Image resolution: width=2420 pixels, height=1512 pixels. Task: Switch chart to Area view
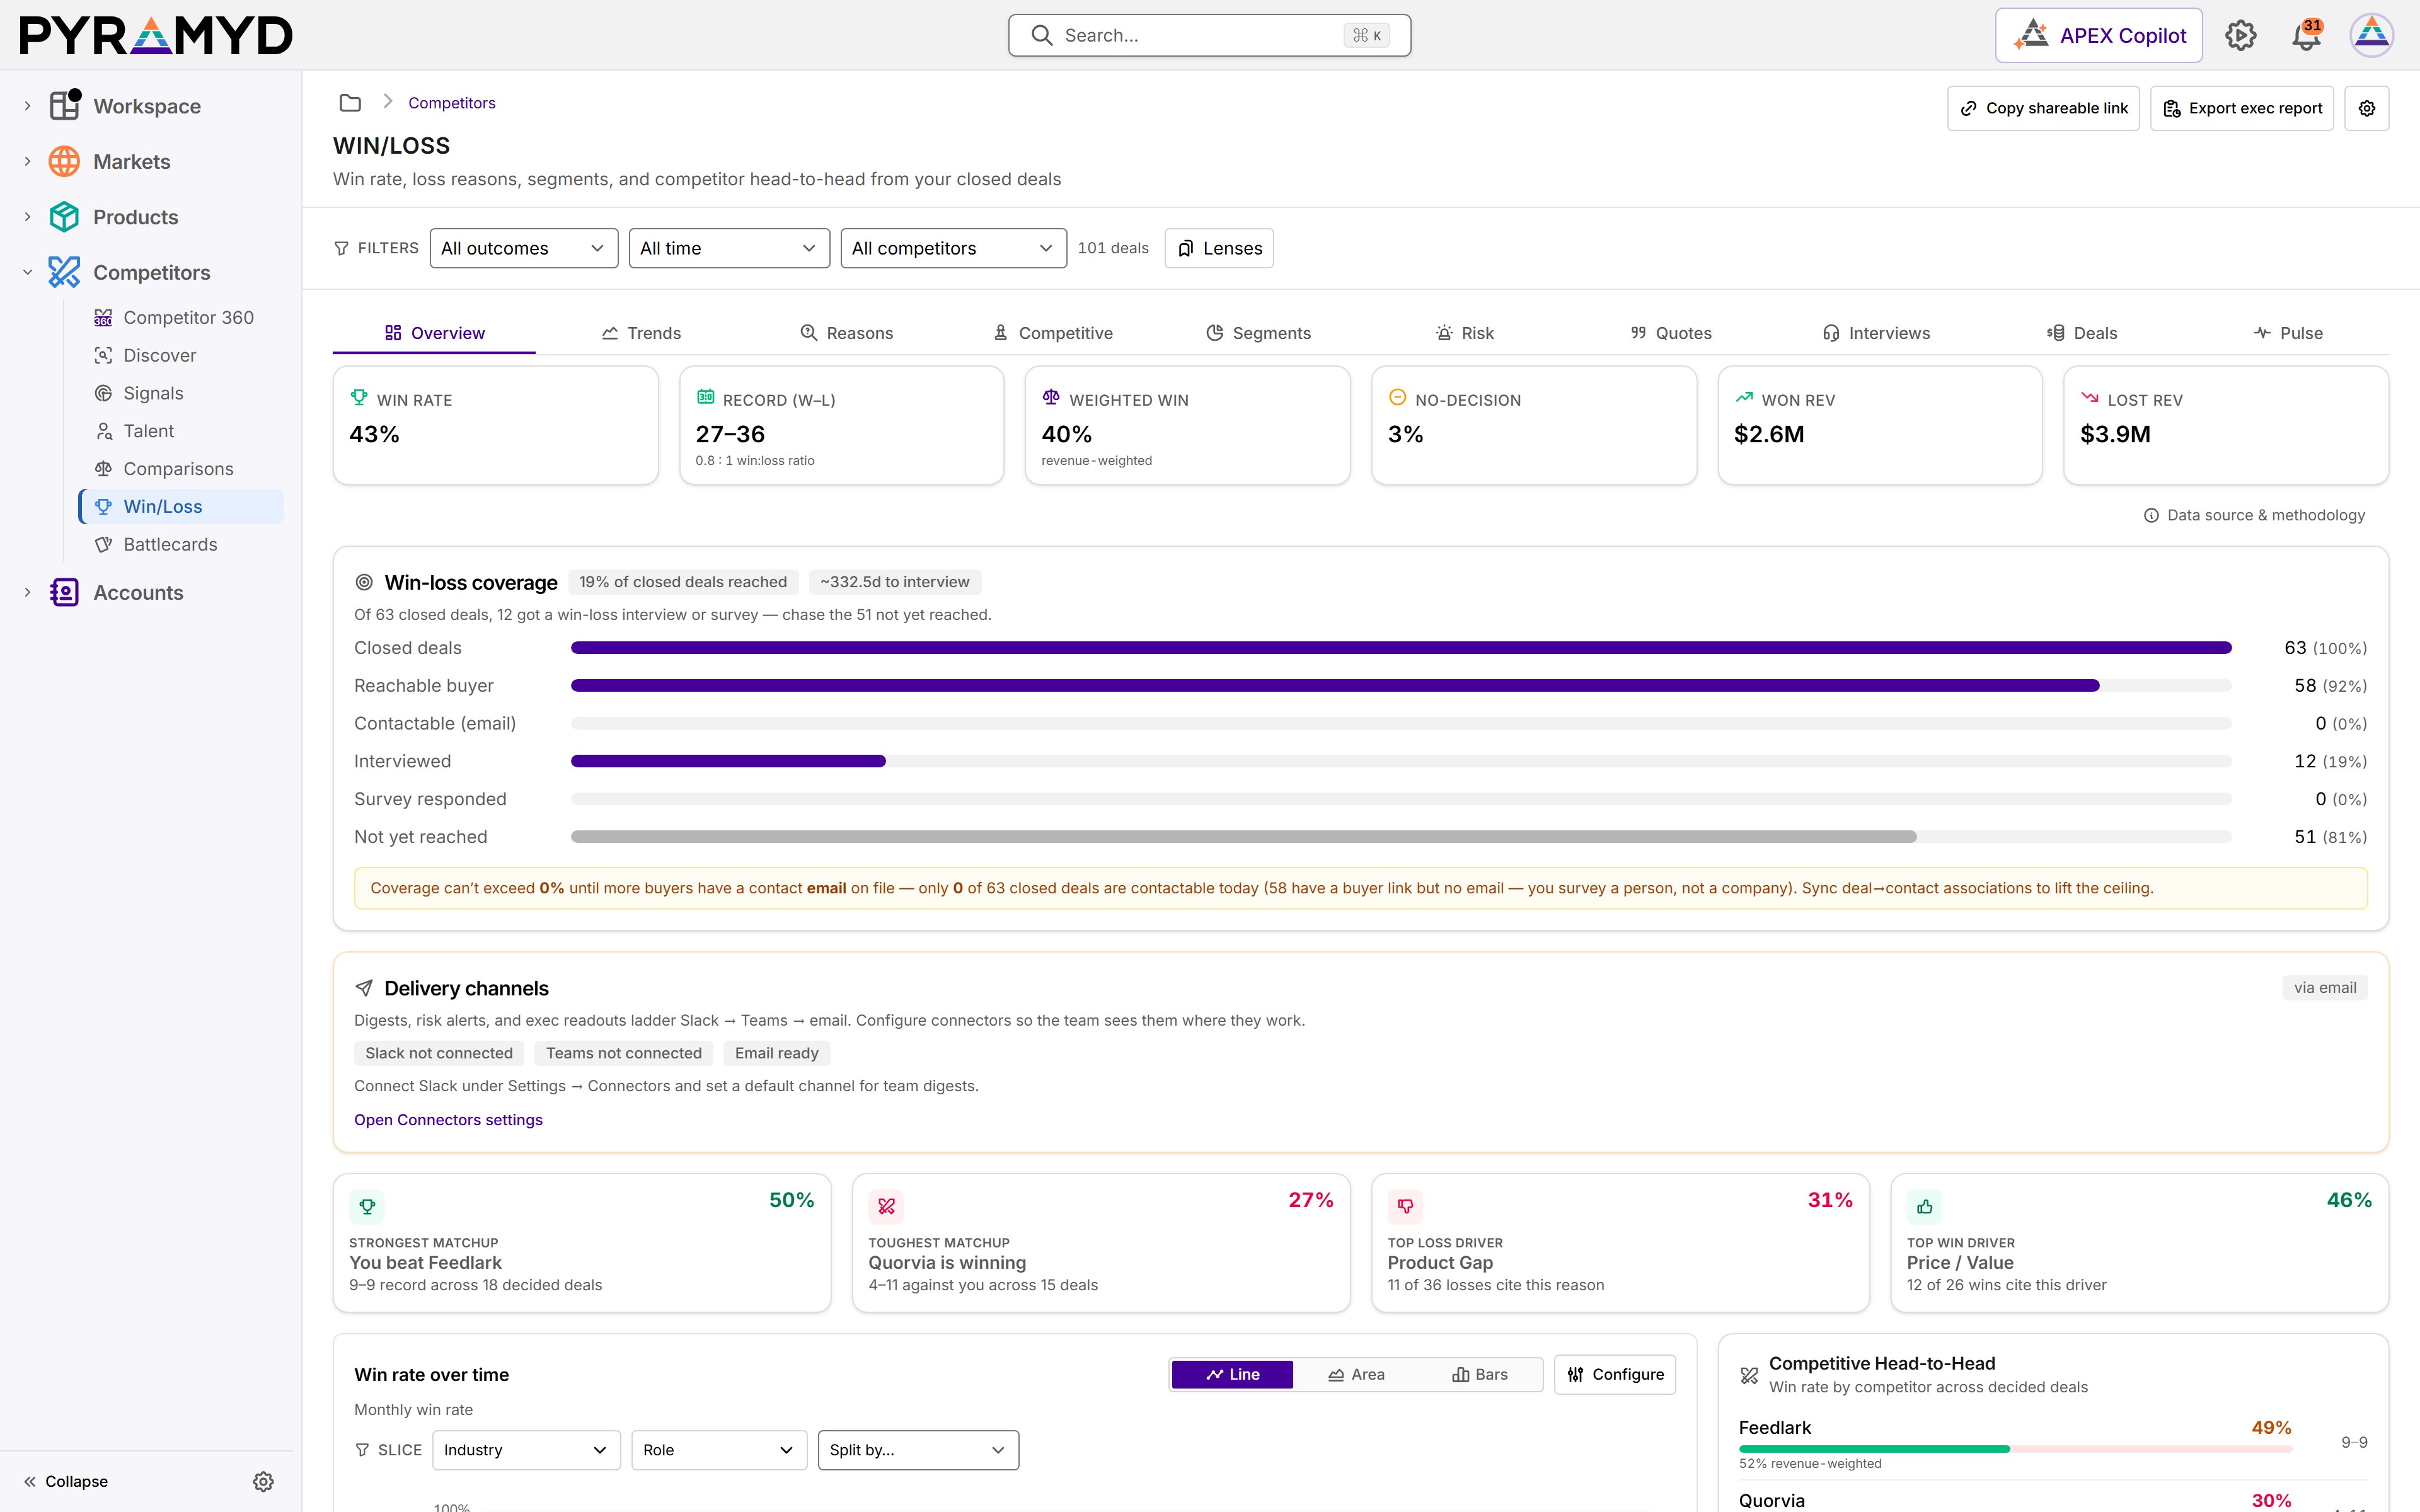point(1355,1374)
